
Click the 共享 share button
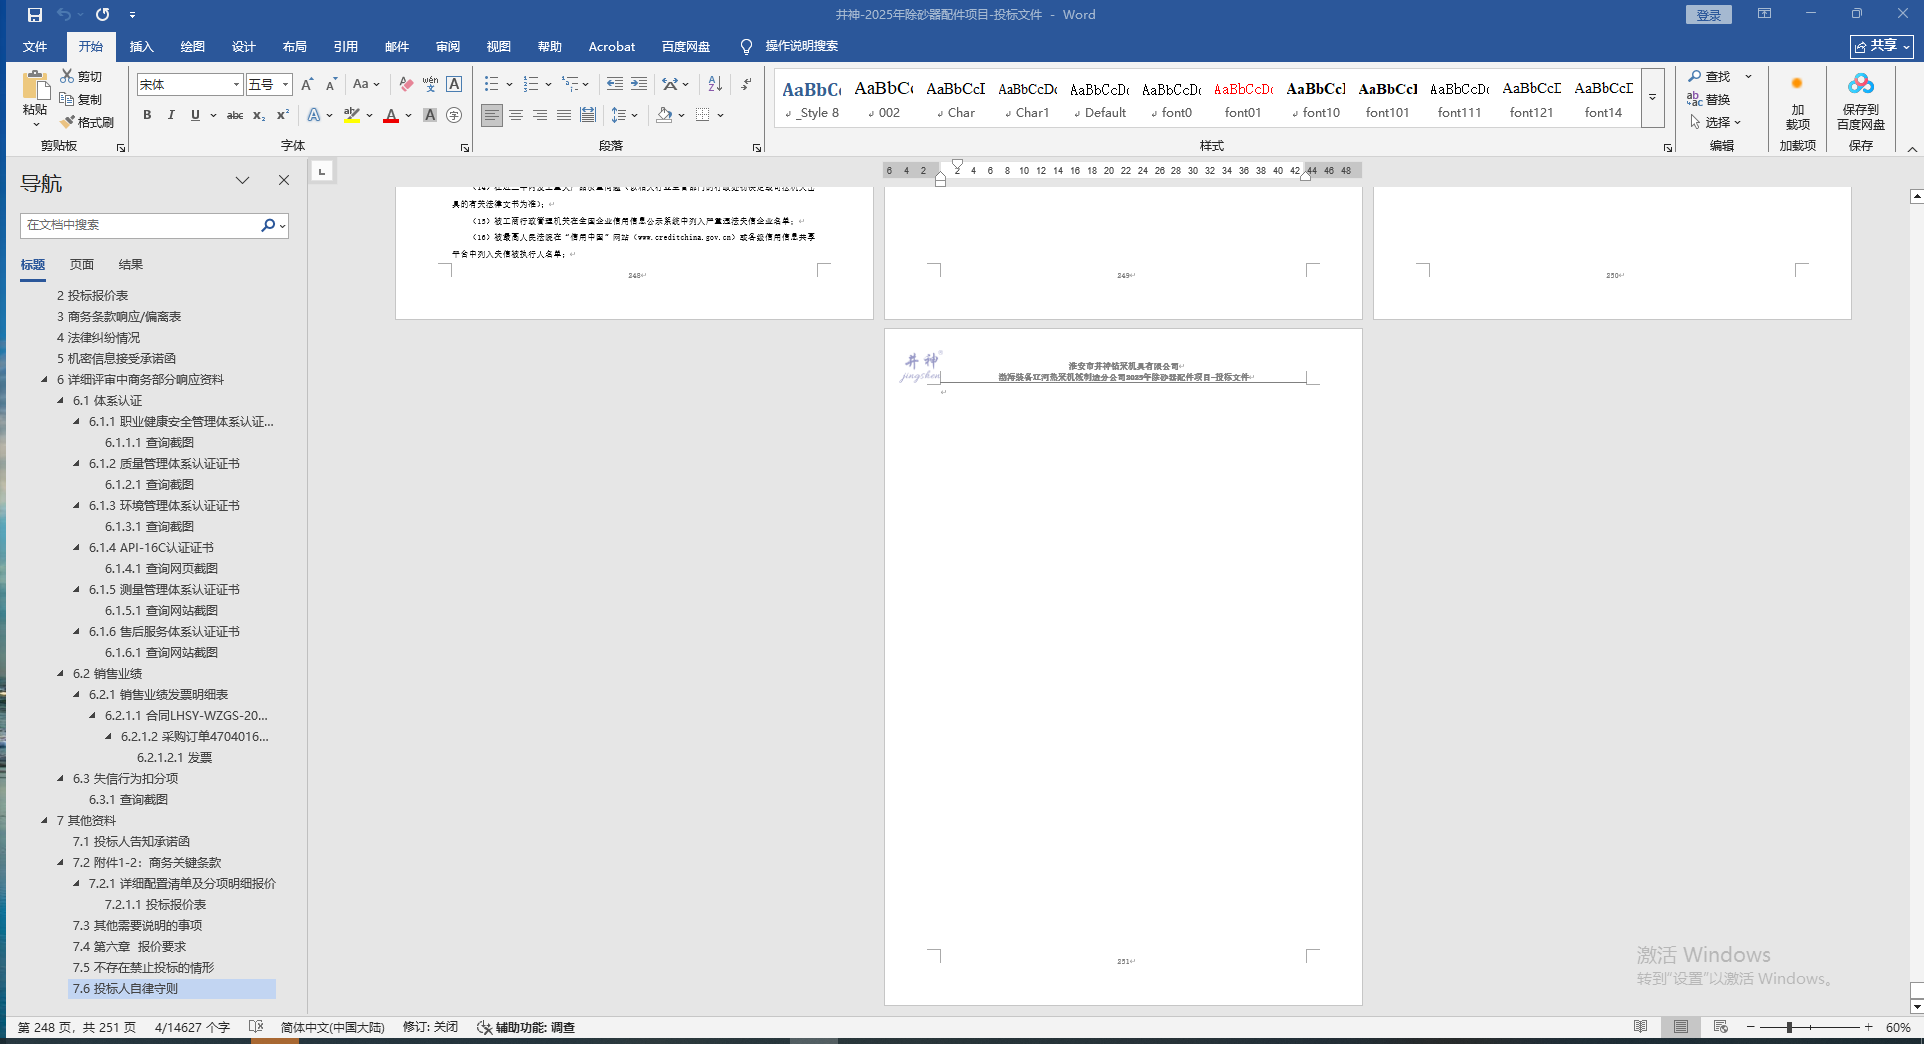pos(1882,46)
